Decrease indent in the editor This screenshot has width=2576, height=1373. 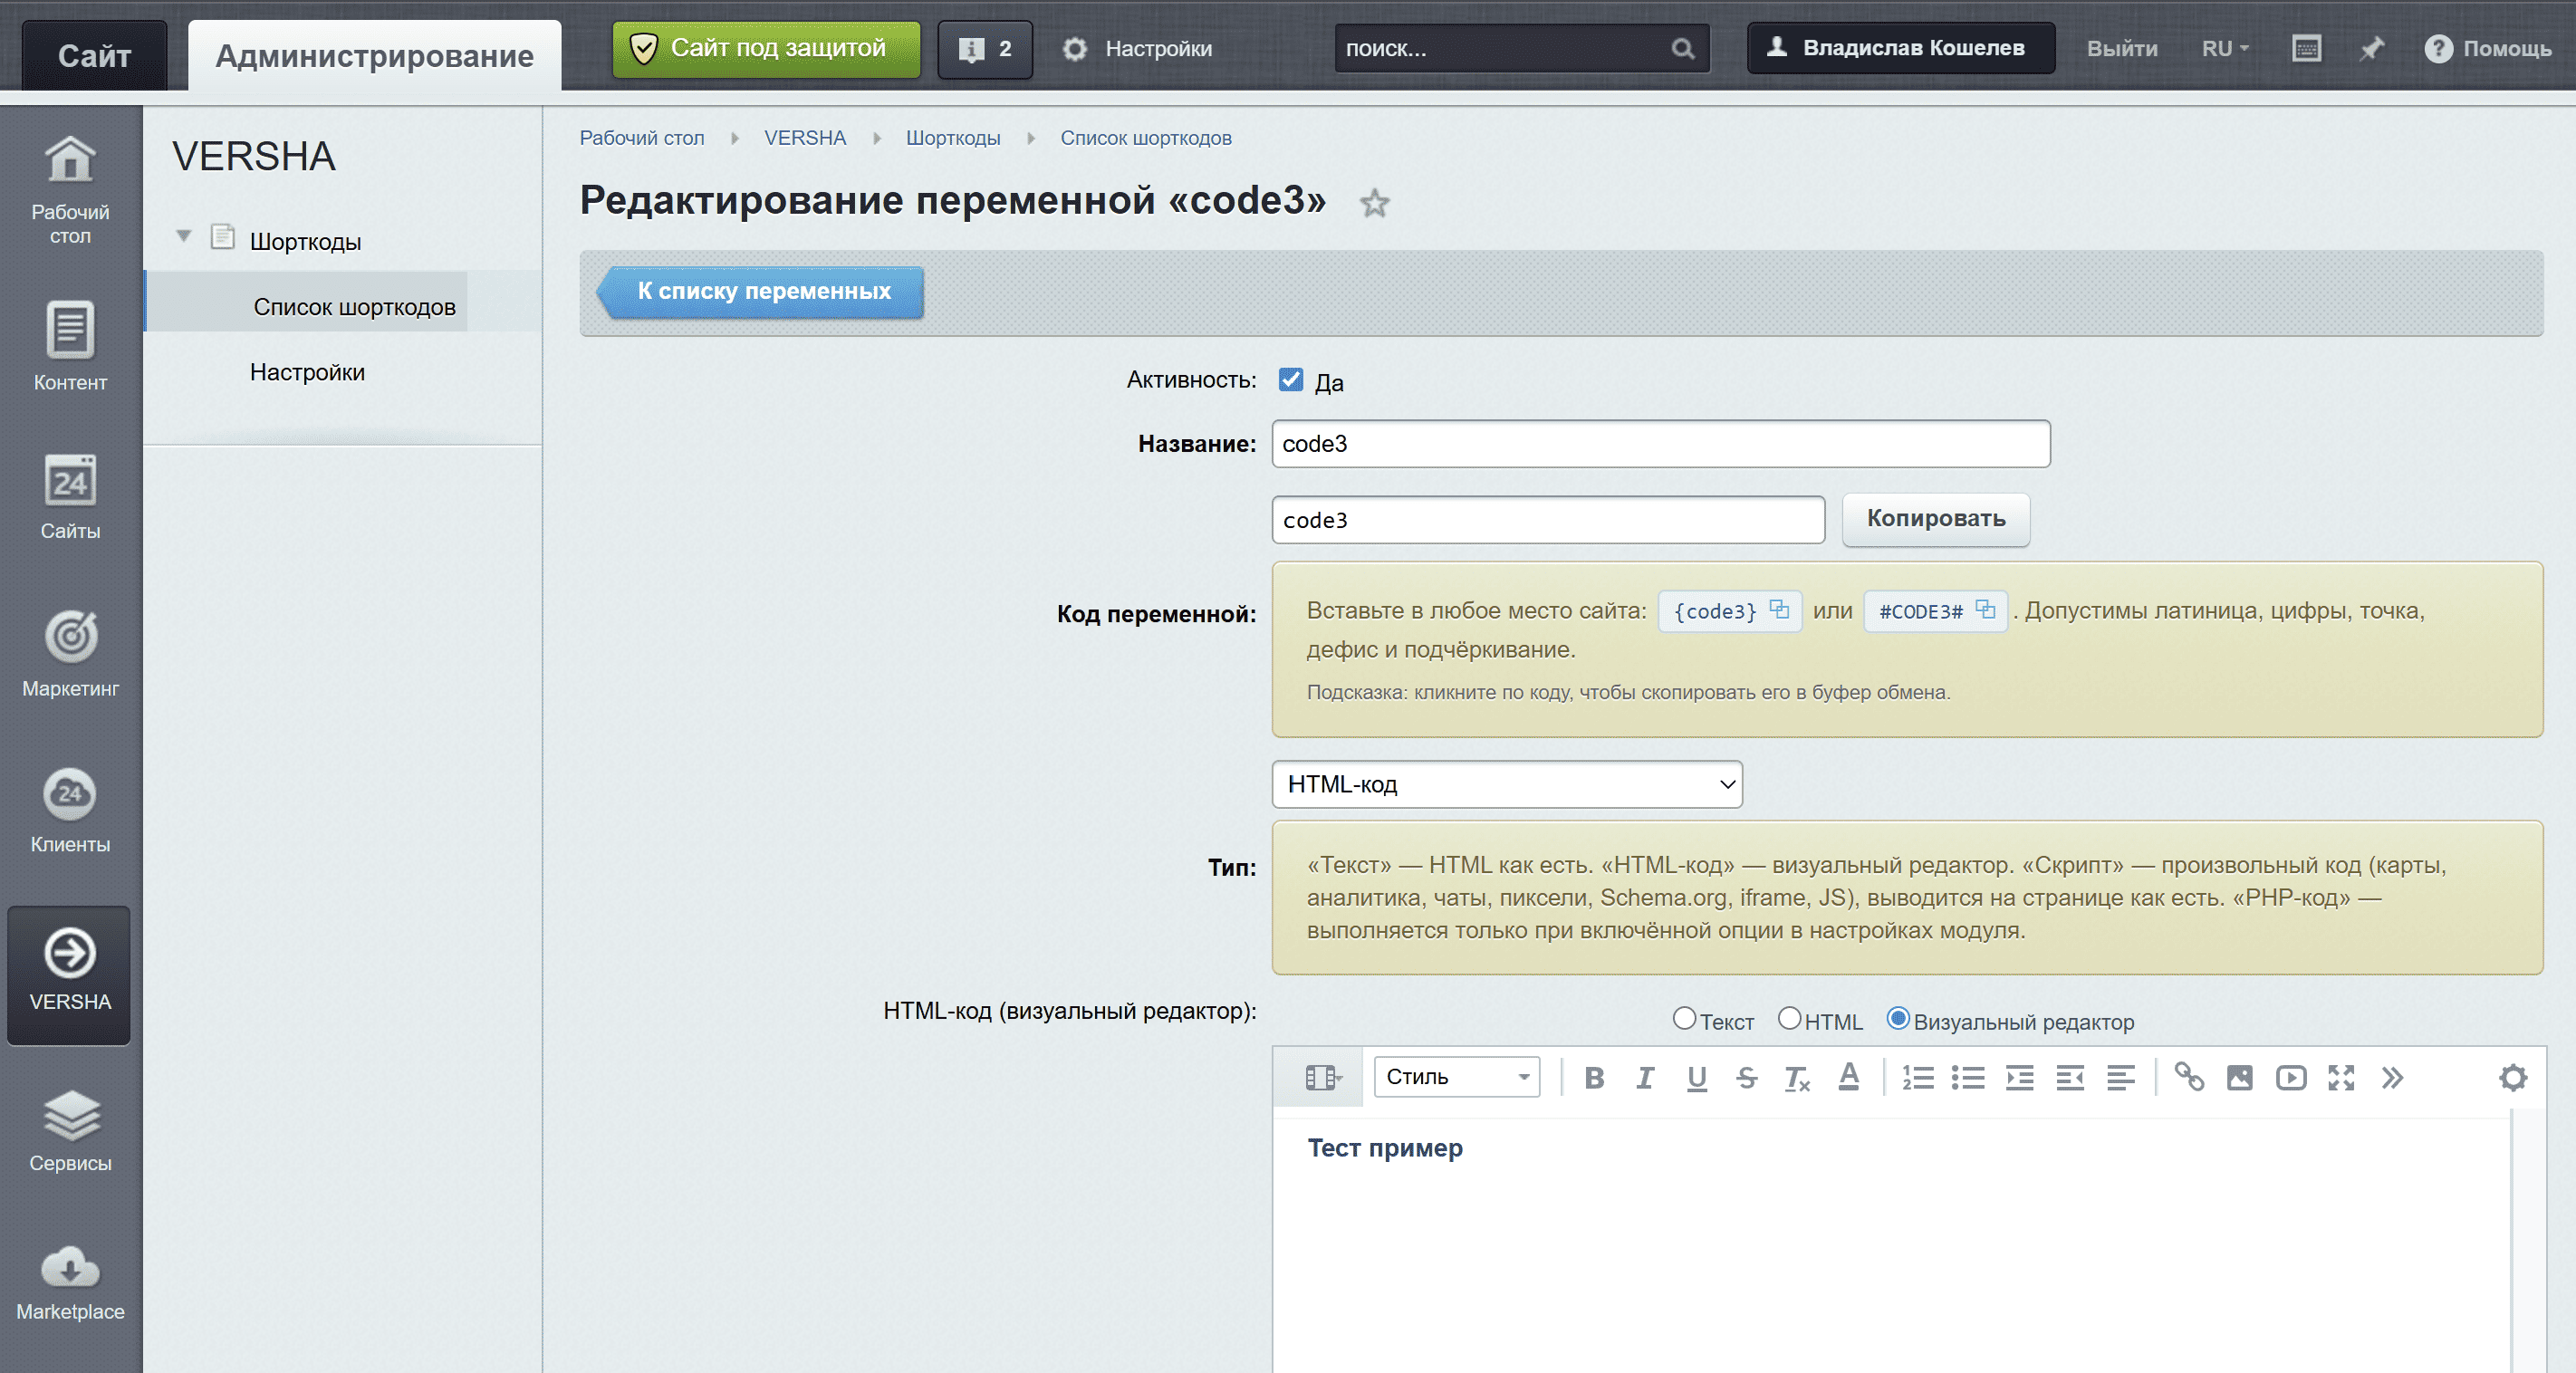click(x=2069, y=1077)
